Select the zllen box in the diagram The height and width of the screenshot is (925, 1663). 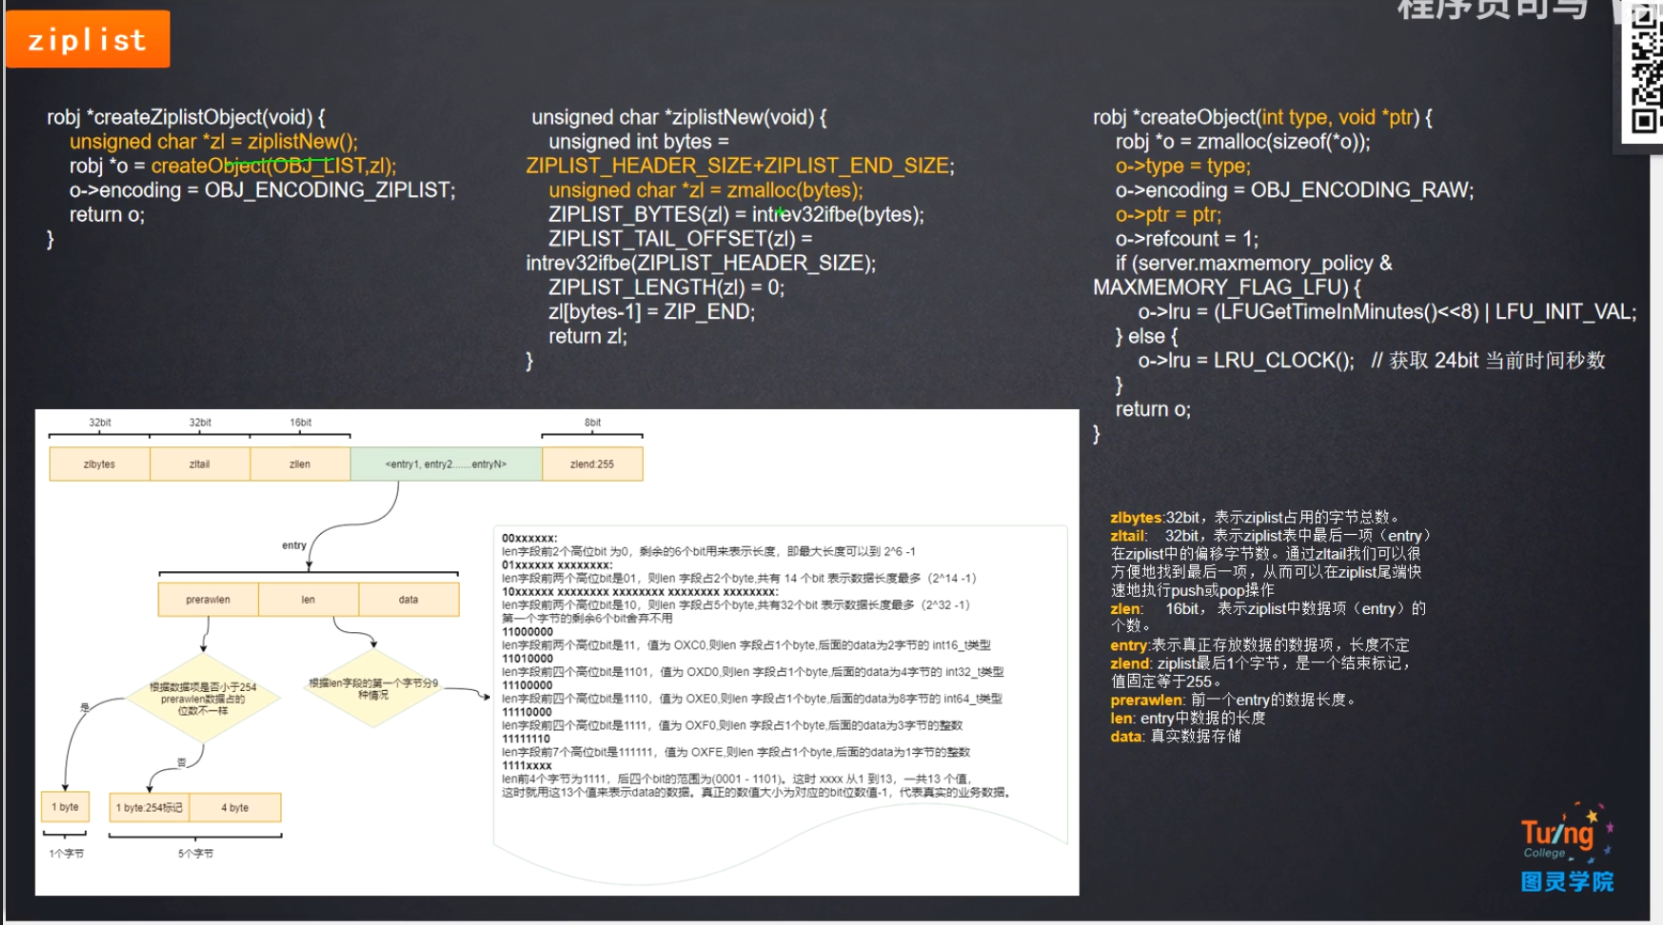[300, 464]
